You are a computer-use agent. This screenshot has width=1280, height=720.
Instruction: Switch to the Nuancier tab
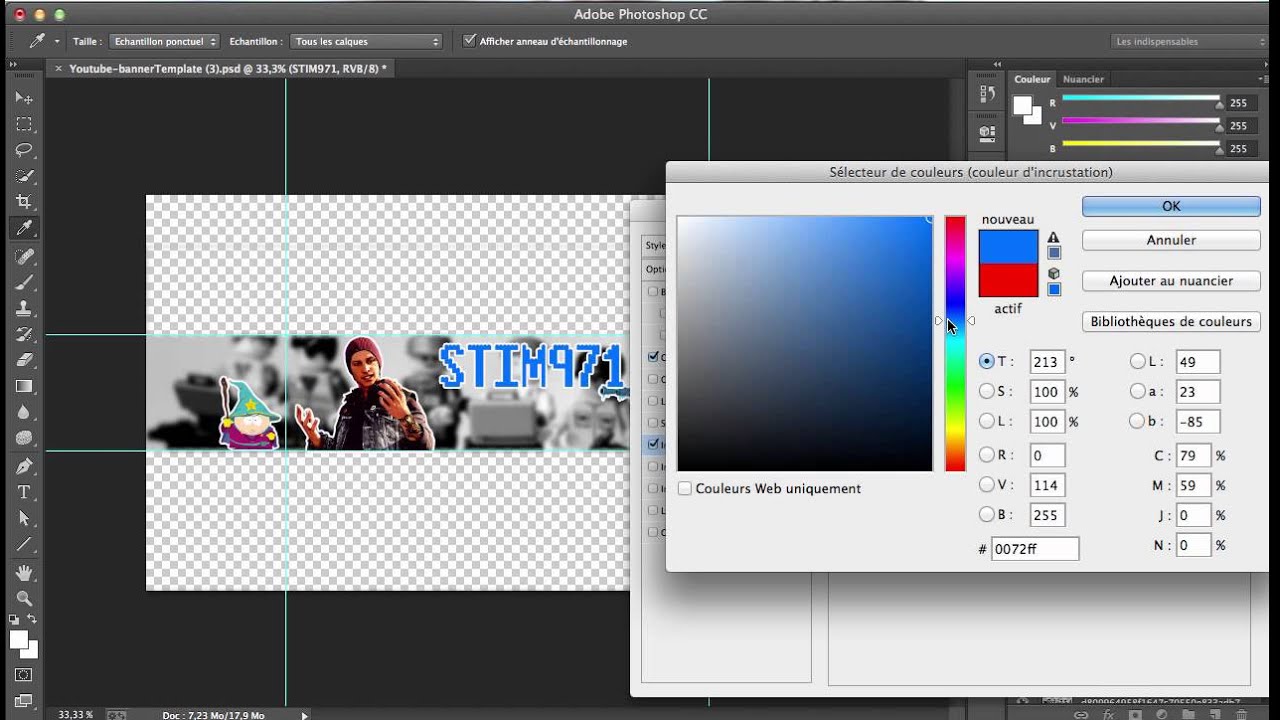pyautogui.click(x=1083, y=79)
